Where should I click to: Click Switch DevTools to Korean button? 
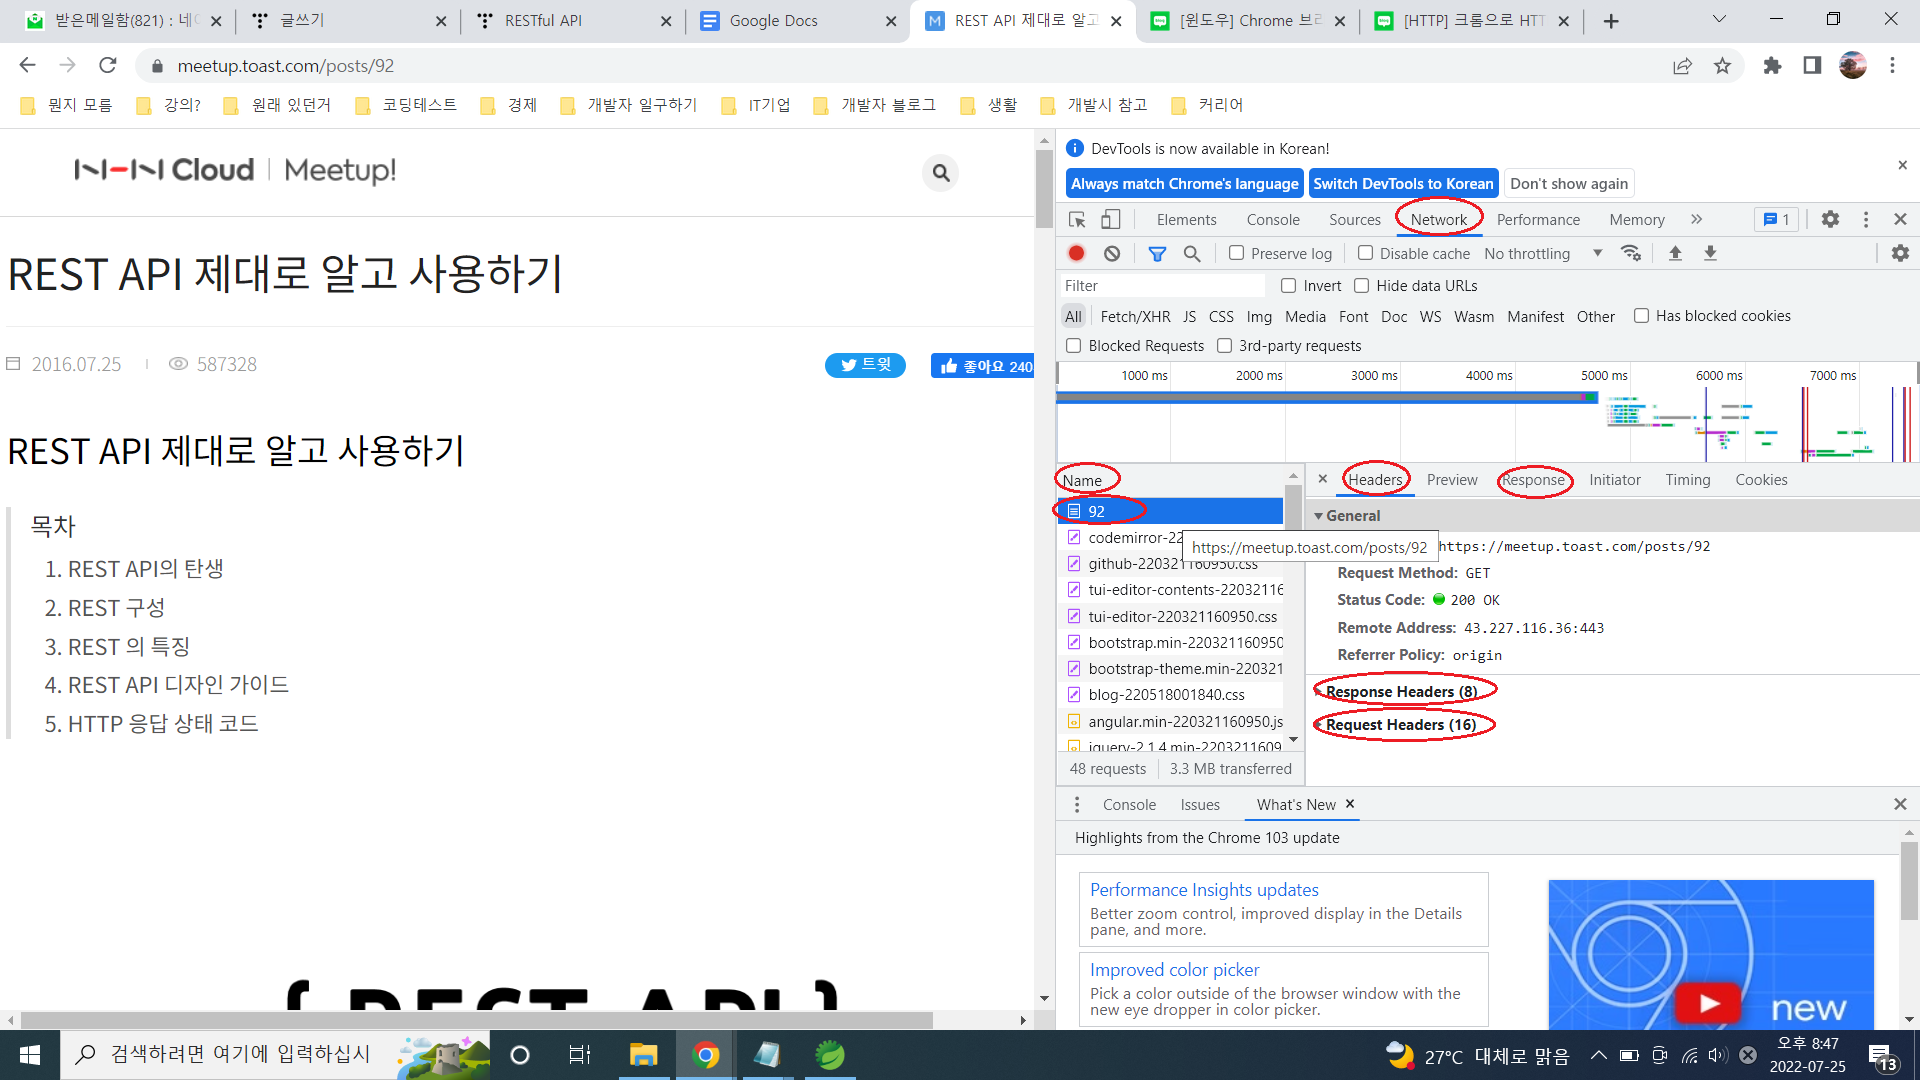tap(1403, 184)
